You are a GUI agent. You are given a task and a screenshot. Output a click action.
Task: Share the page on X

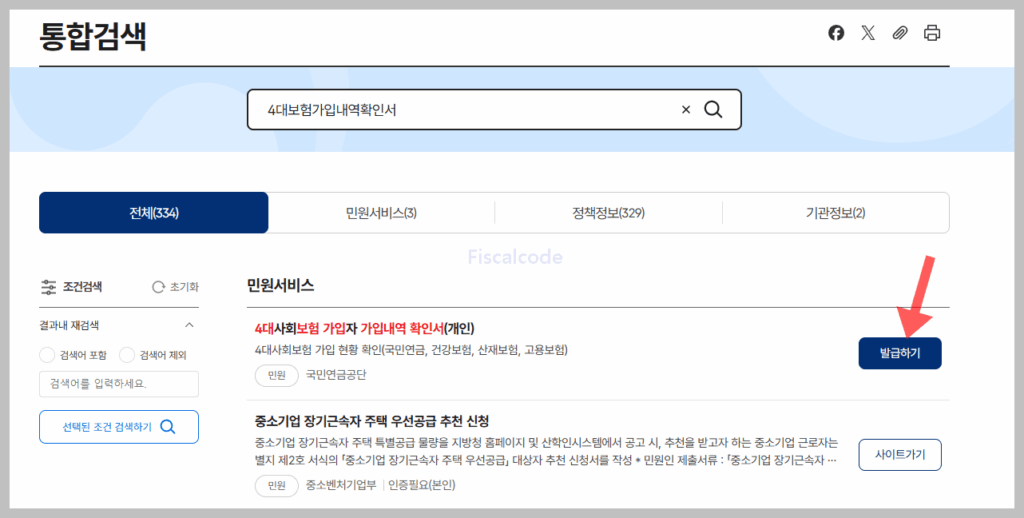click(868, 33)
